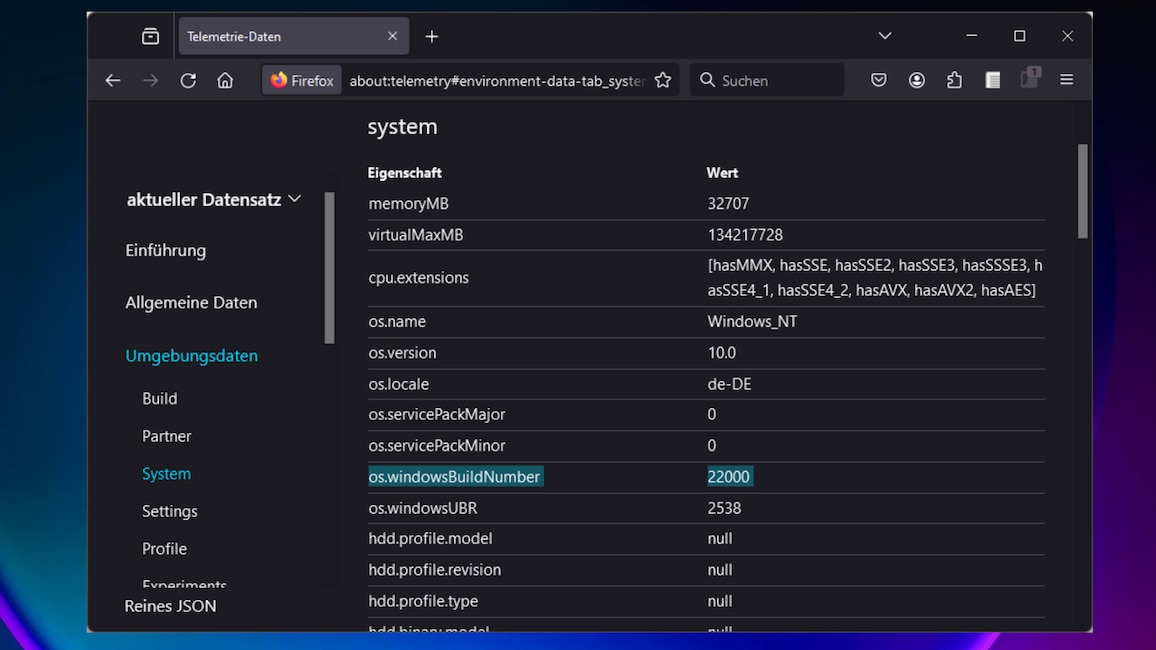Image resolution: width=1156 pixels, height=650 pixels.
Task: Open the Firefox View tab list icon
Action: (x=150, y=36)
